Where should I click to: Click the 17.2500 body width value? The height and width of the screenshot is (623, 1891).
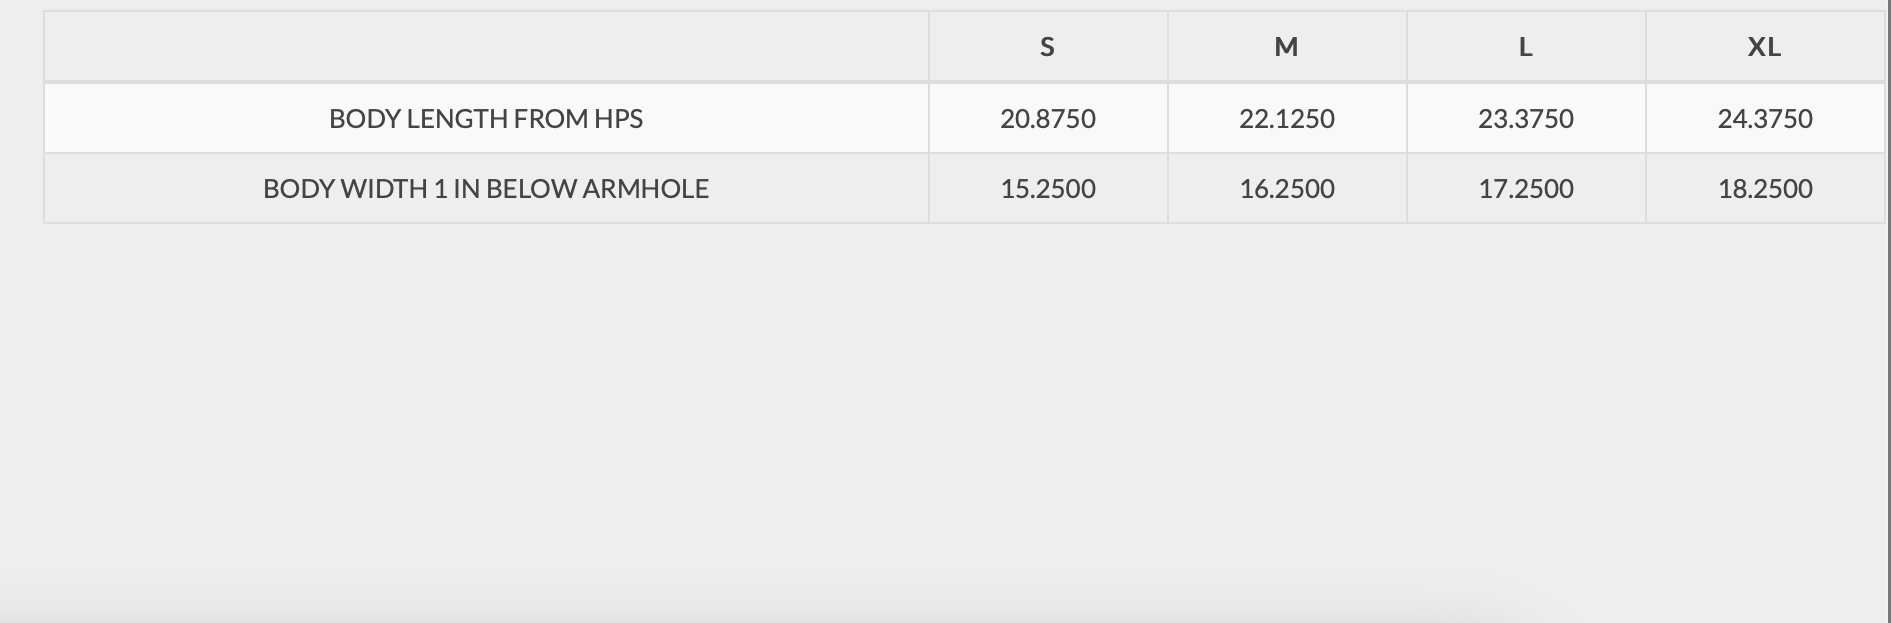[1525, 189]
